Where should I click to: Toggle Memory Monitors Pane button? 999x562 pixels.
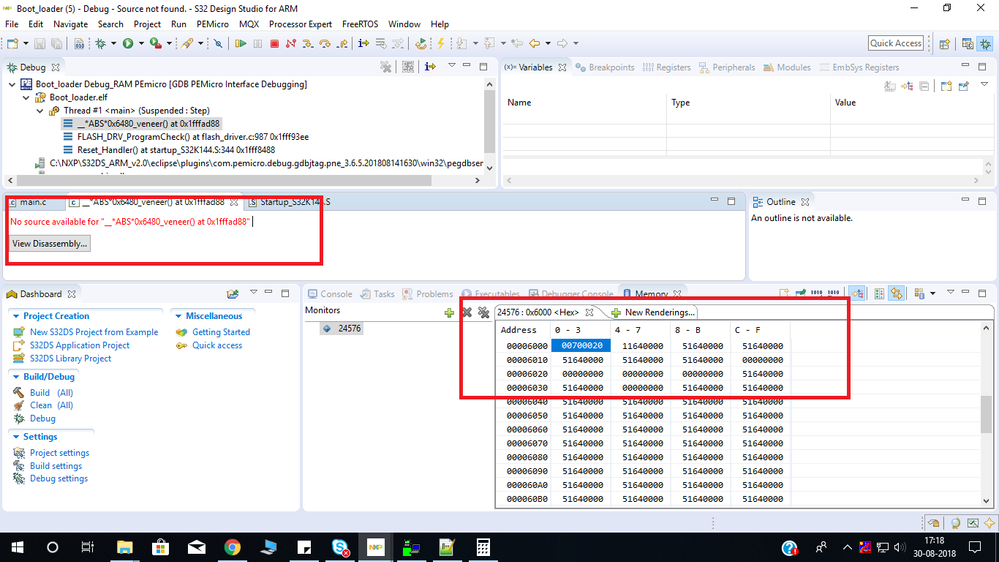click(858, 293)
